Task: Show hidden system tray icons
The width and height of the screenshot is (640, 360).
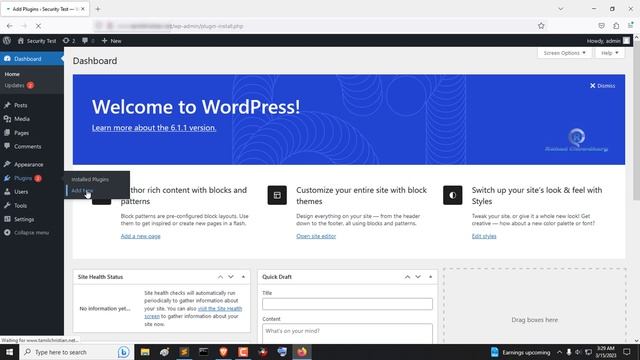Action: 559,352
